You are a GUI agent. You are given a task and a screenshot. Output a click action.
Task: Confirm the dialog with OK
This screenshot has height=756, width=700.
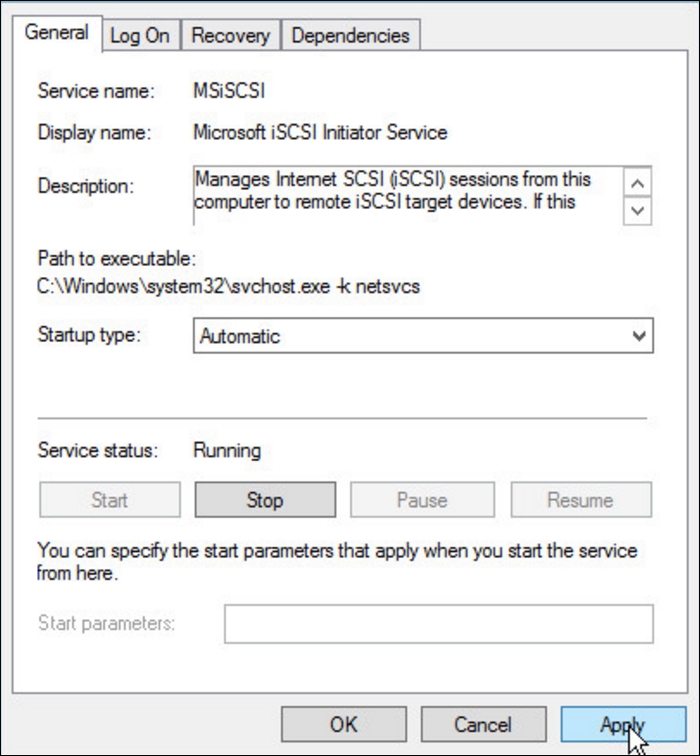(x=344, y=723)
